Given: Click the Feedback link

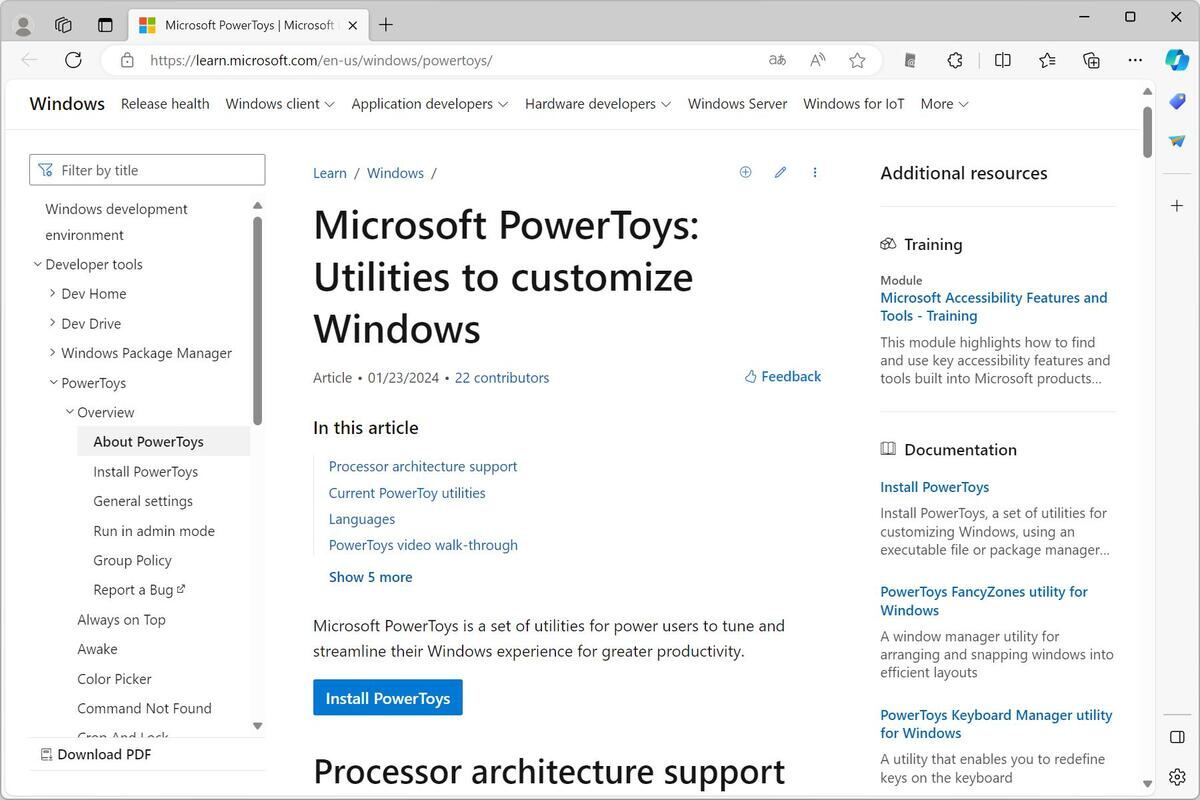Looking at the screenshot, I should 783,377.
